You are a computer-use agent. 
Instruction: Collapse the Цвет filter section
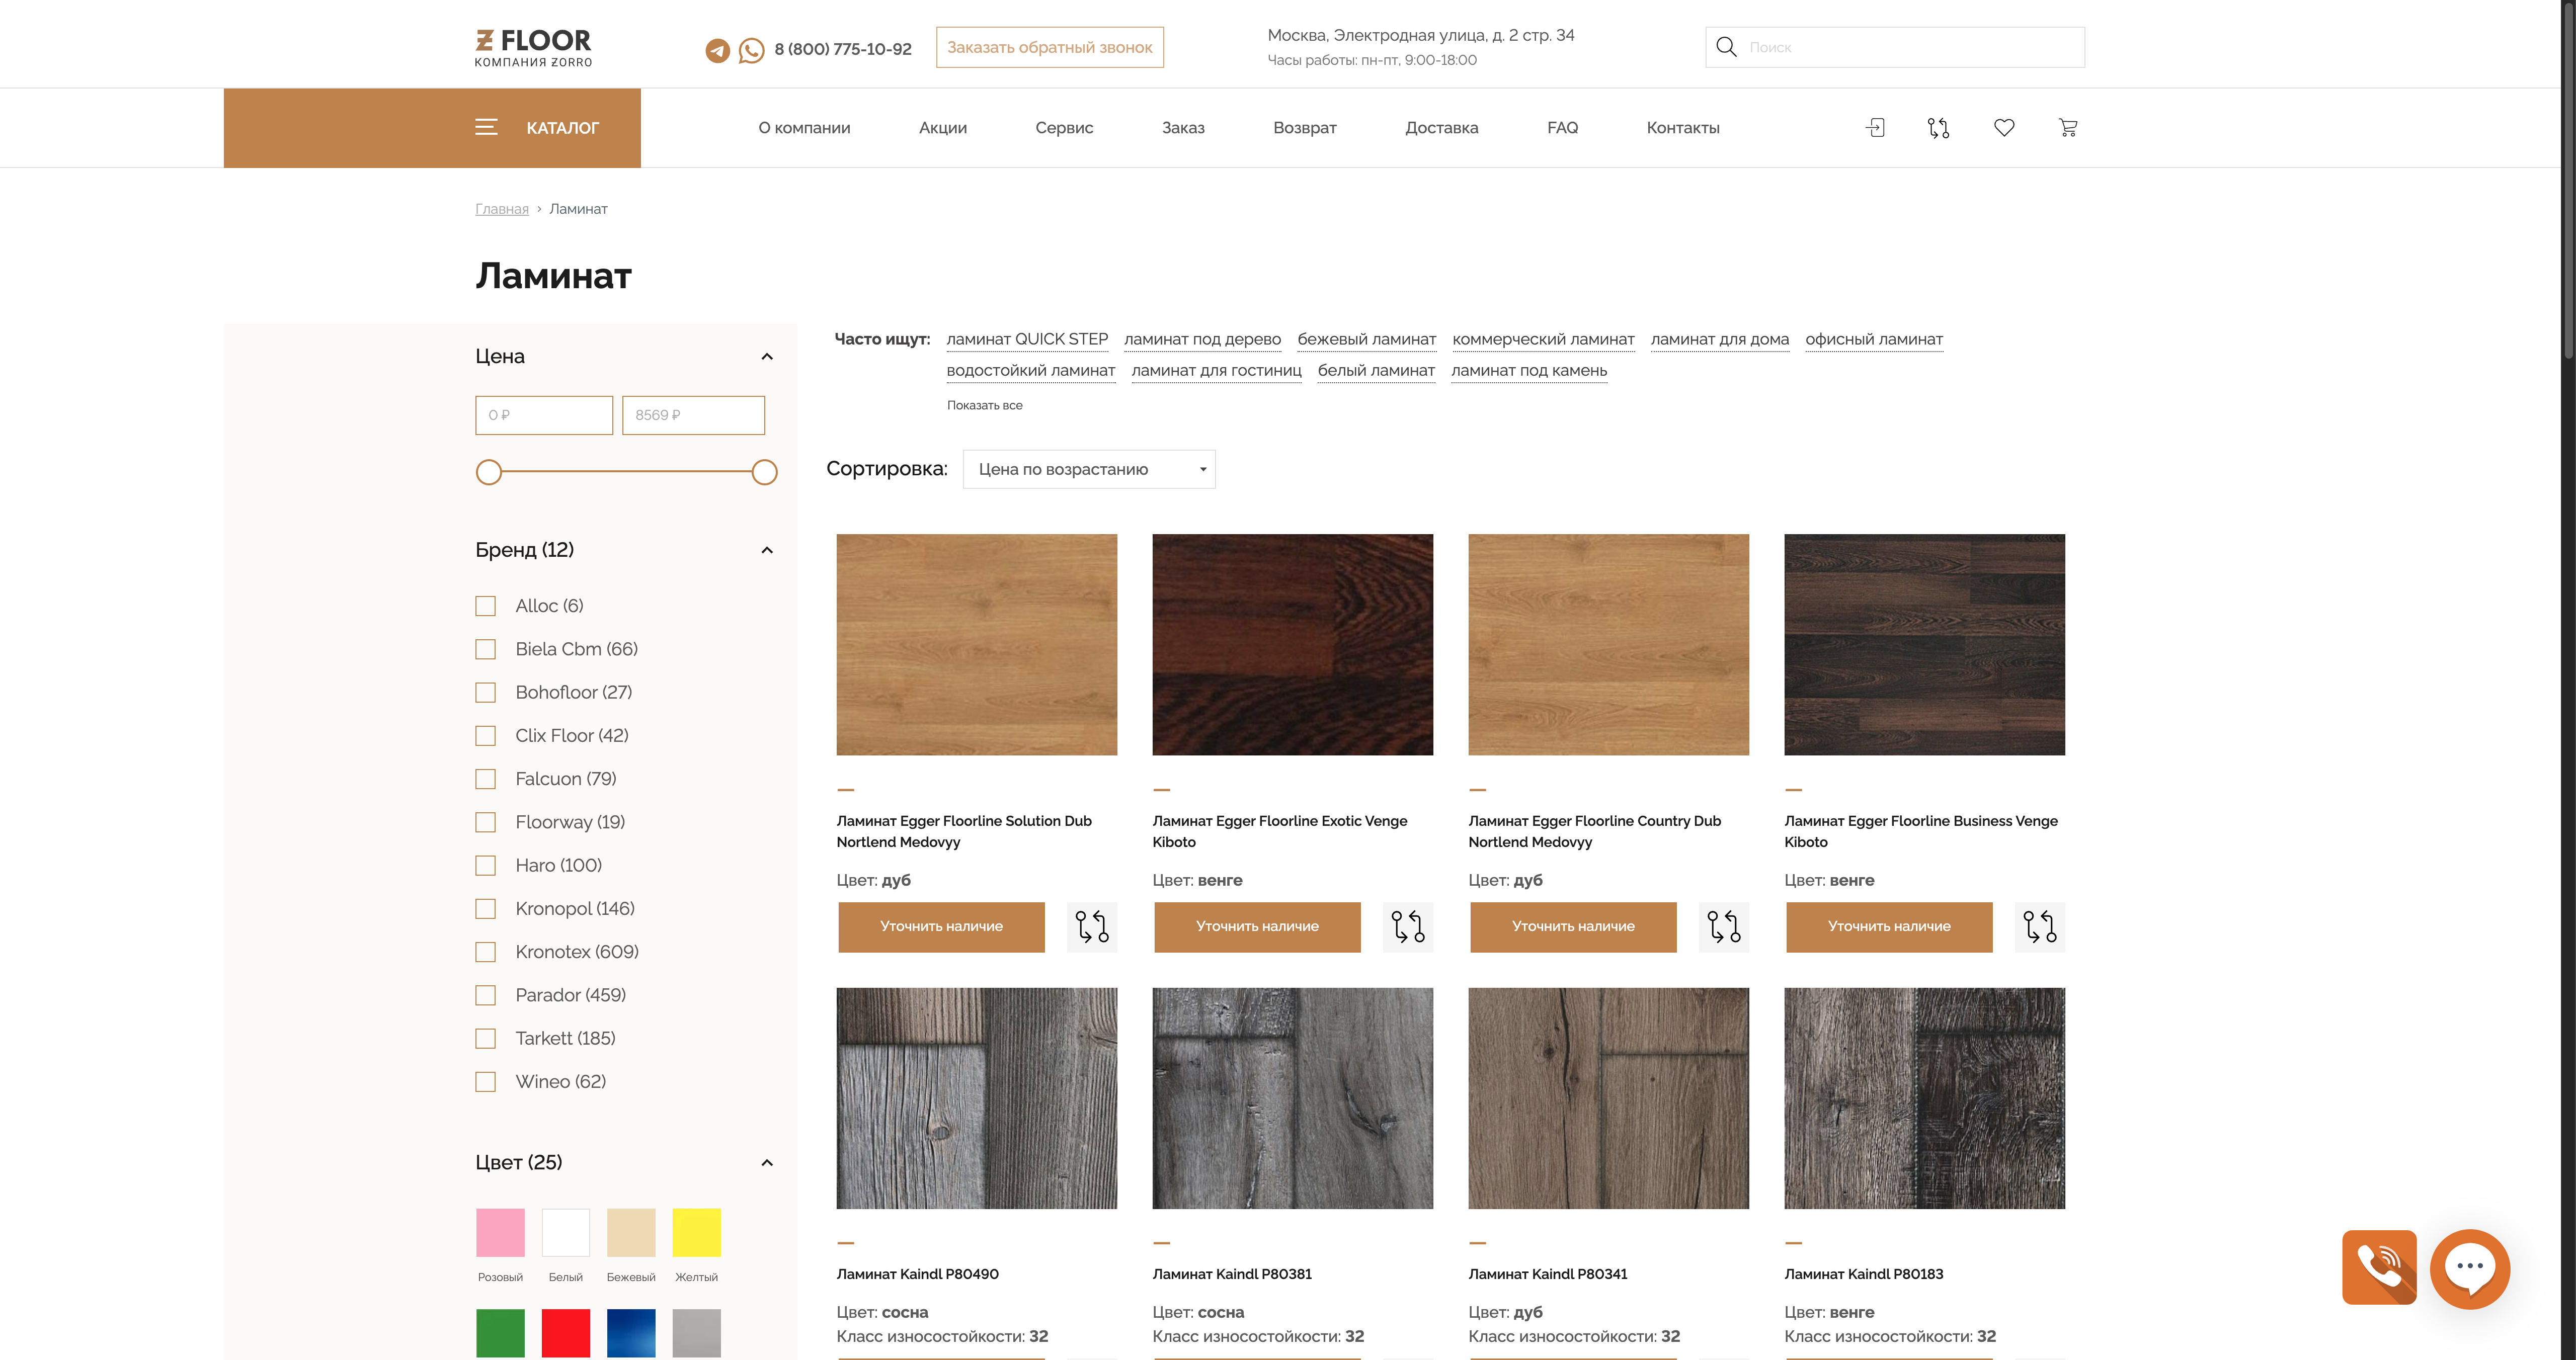click(x=767, y=1163)
